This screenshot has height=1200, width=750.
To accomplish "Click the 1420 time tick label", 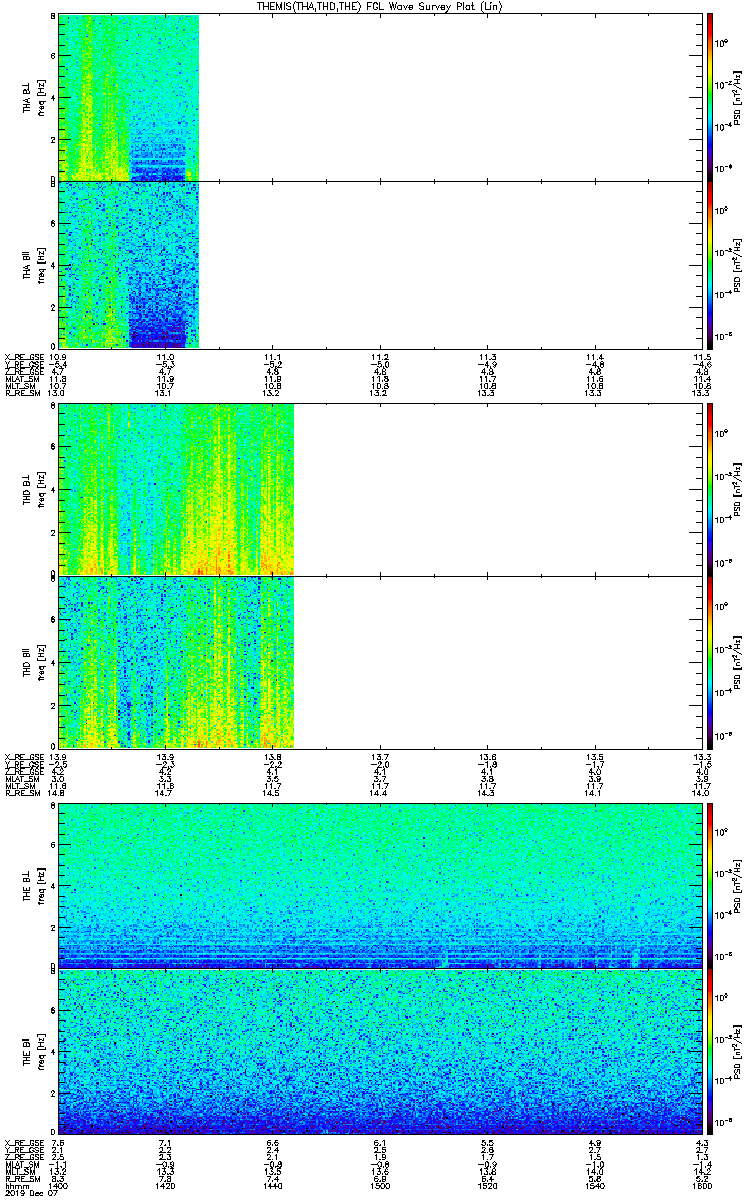I will click(x=166, y=1186).
